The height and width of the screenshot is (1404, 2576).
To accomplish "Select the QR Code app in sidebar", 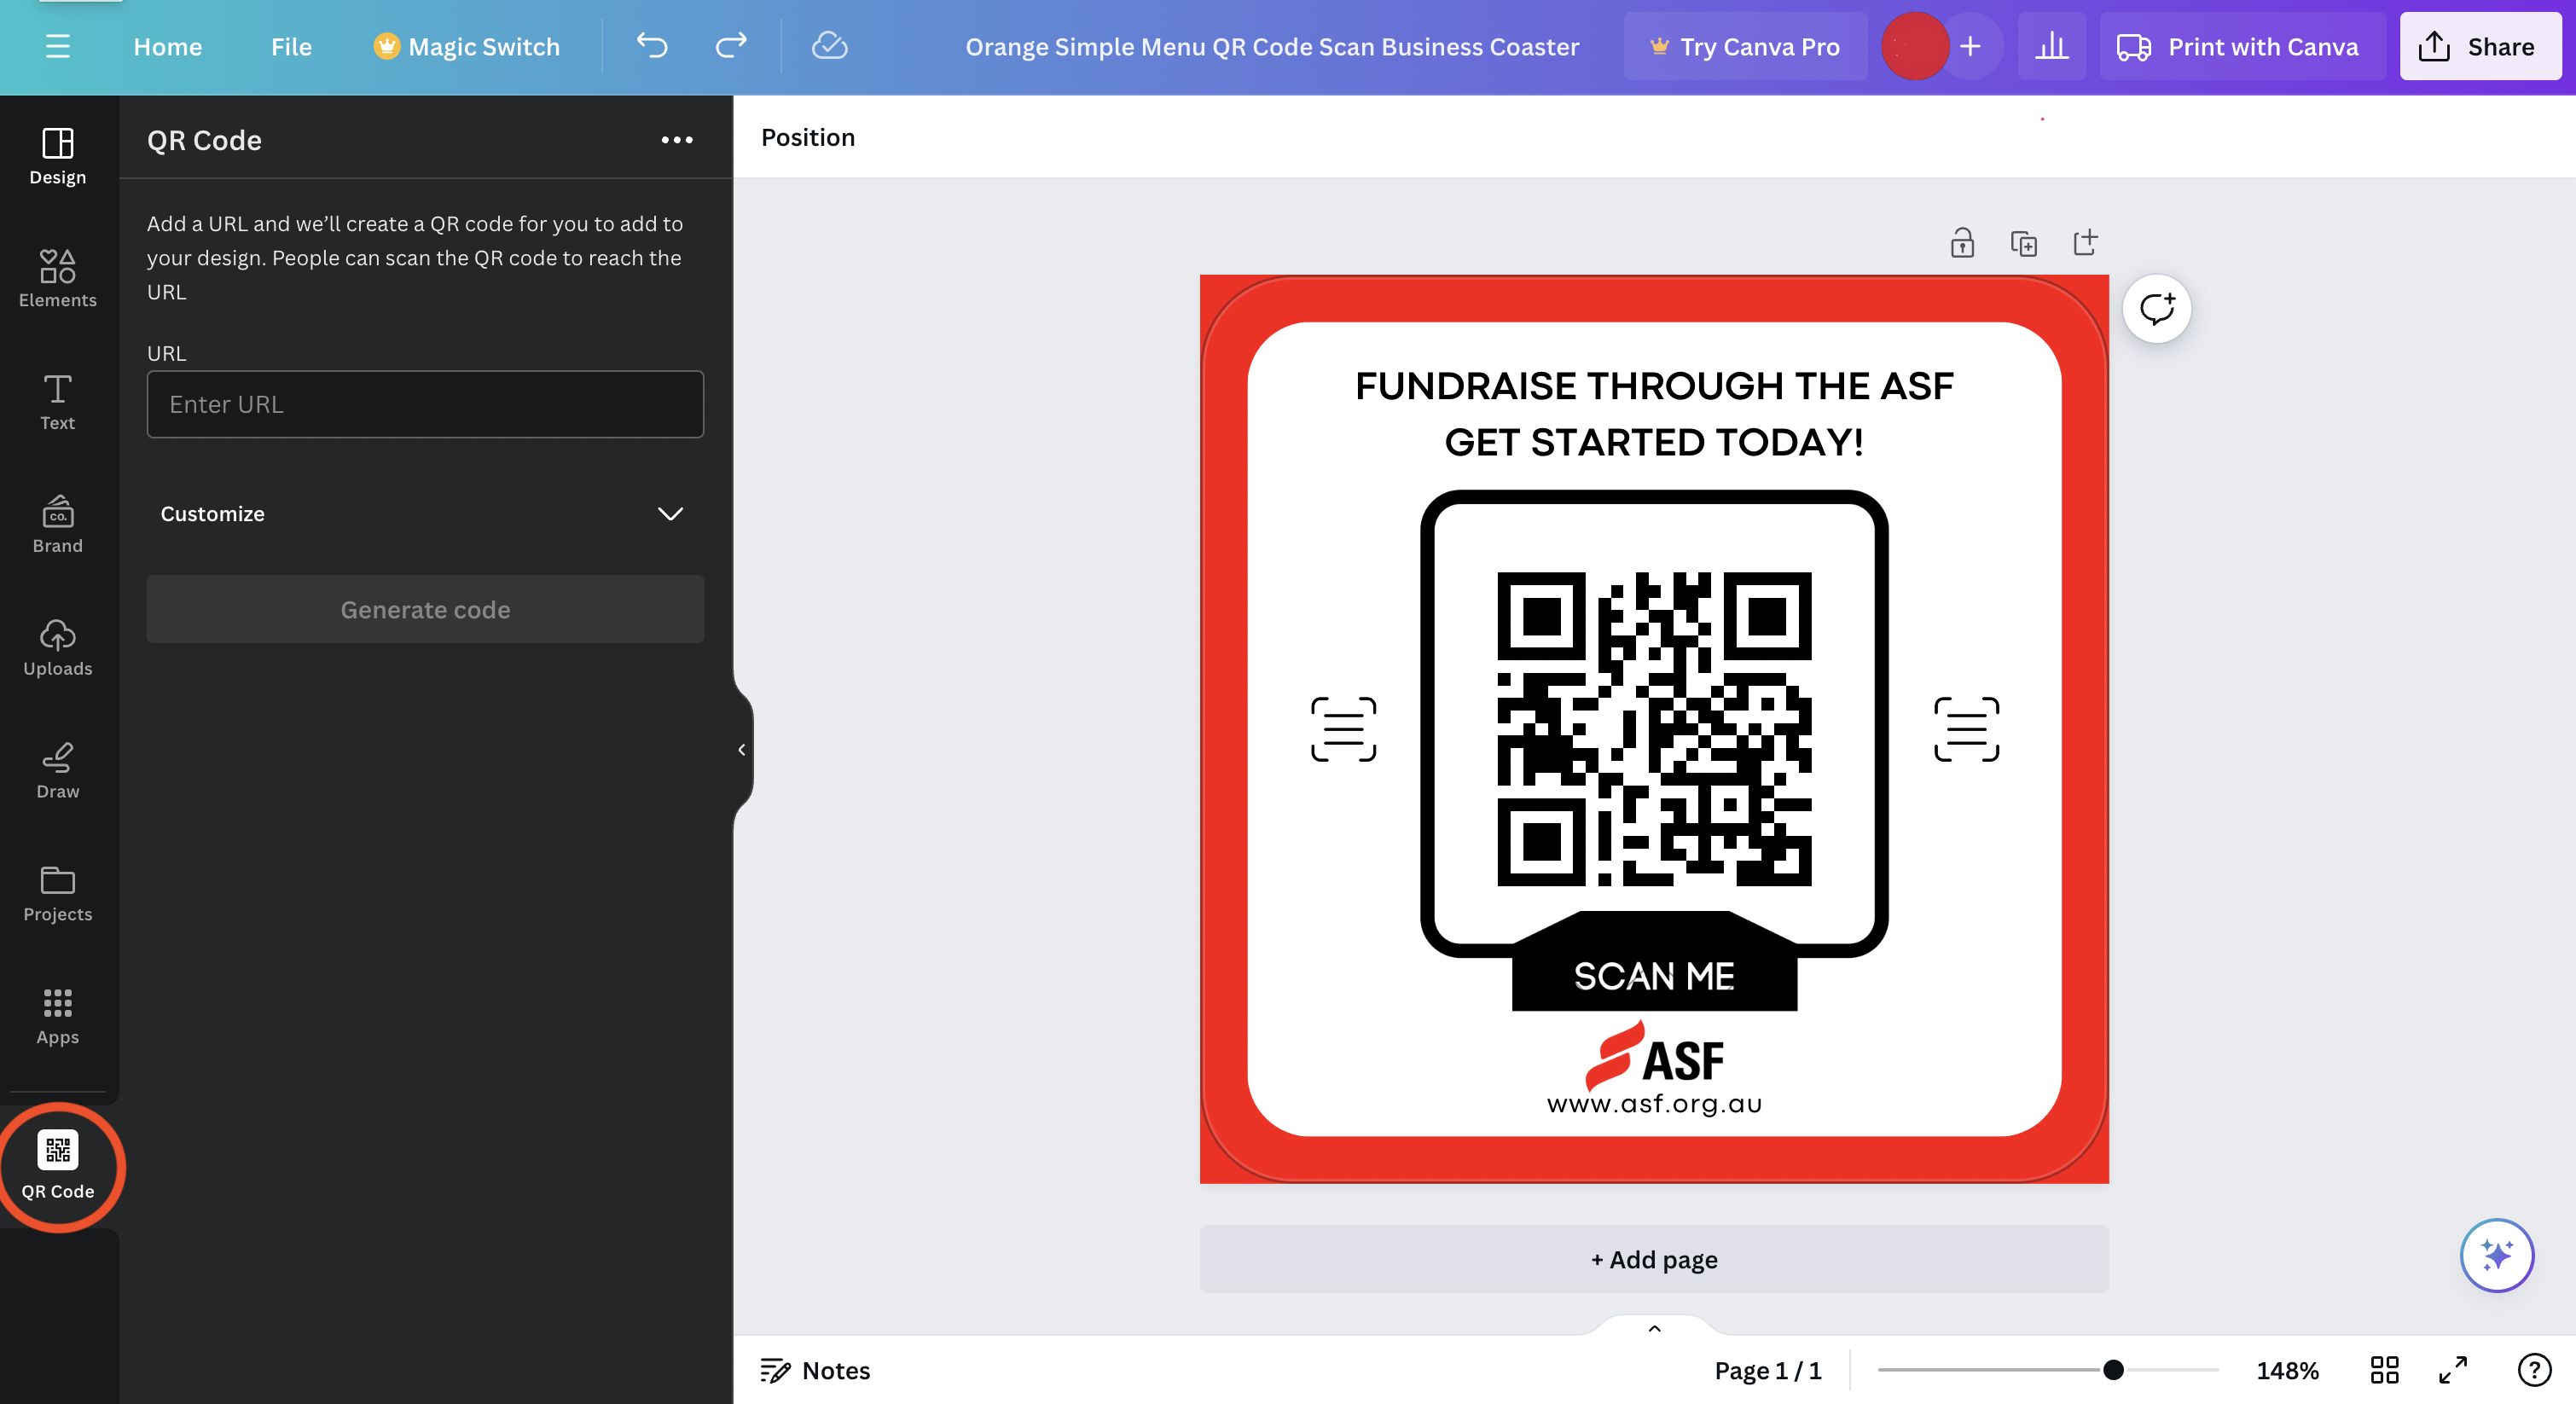I will (57, 1166).
